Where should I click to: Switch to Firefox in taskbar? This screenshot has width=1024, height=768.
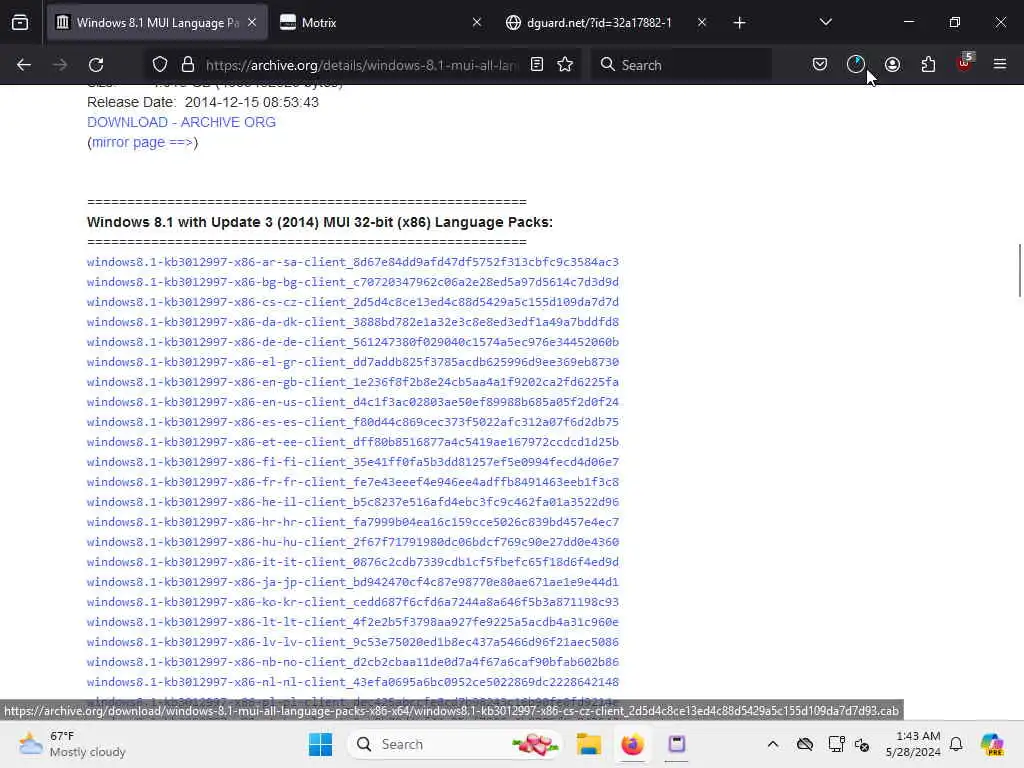(x=632, y=744)
